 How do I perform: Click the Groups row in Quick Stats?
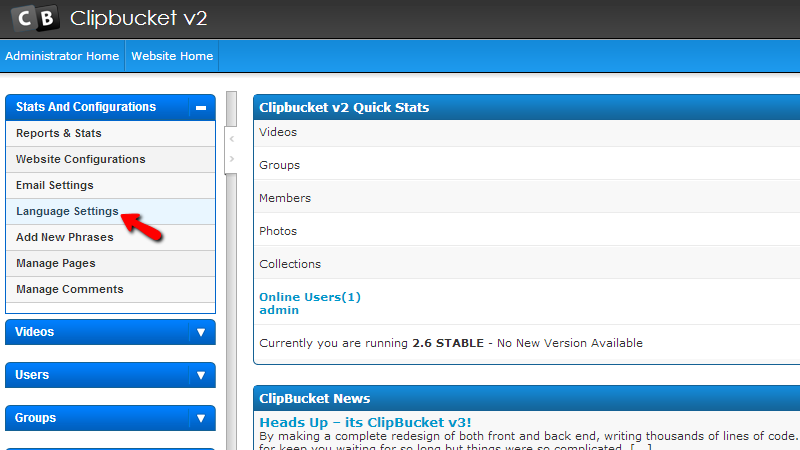(527, 165)
